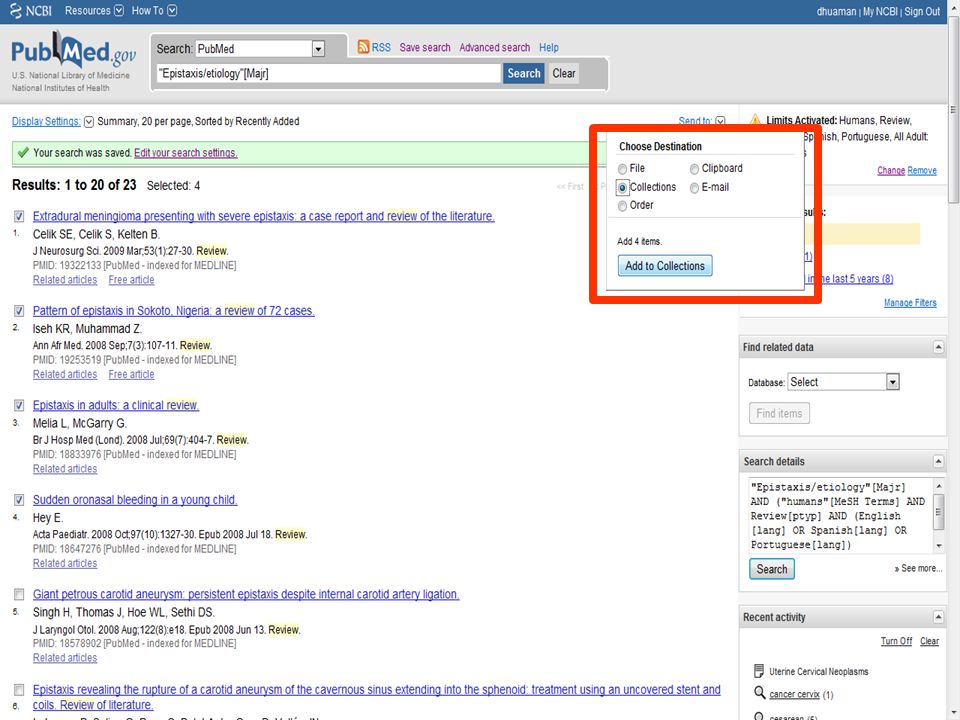Click the PubMed.gov logo
This screenshot has width=960, height=720.
(x=73, y=51)
